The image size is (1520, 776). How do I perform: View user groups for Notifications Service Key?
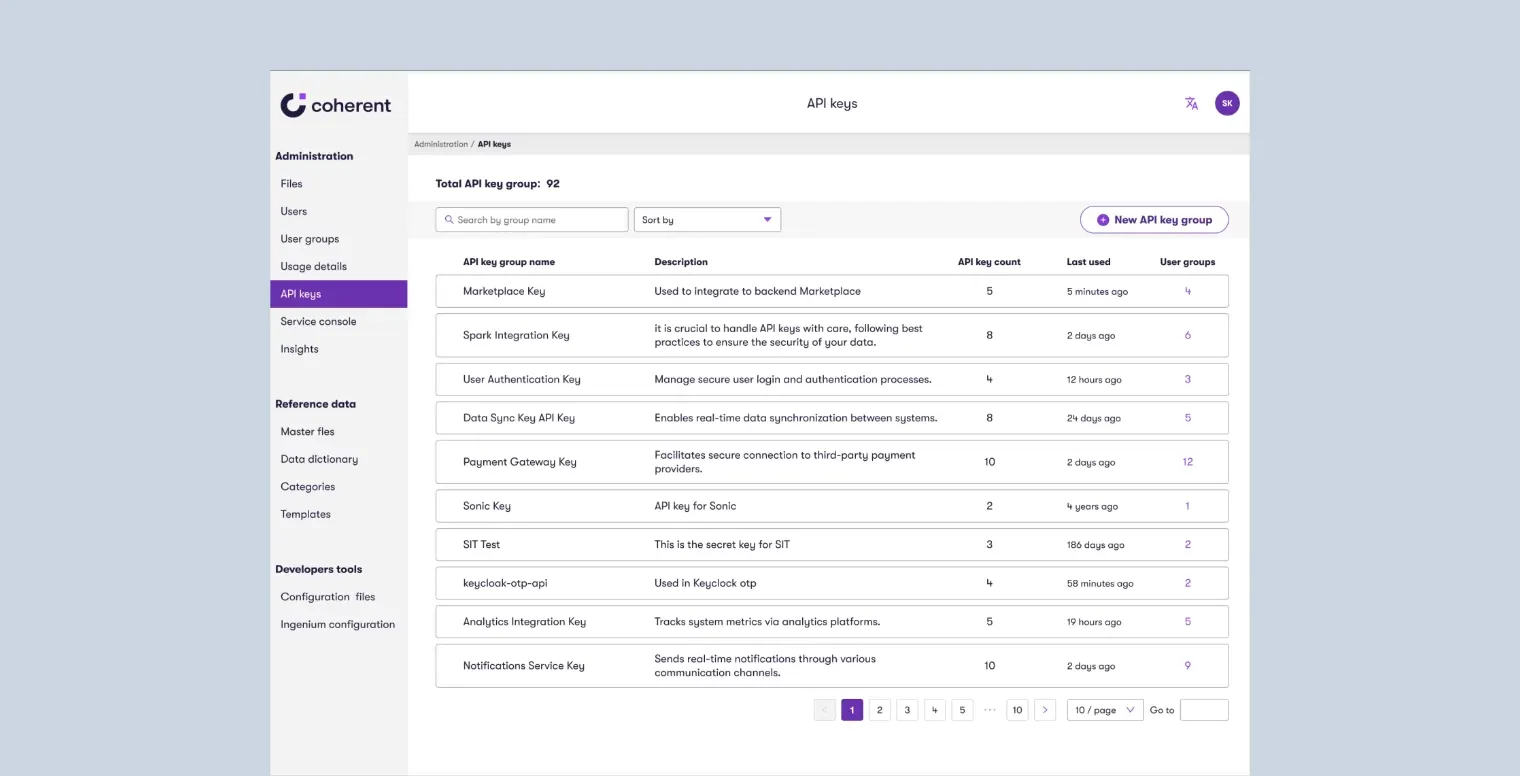point(1188,665)
